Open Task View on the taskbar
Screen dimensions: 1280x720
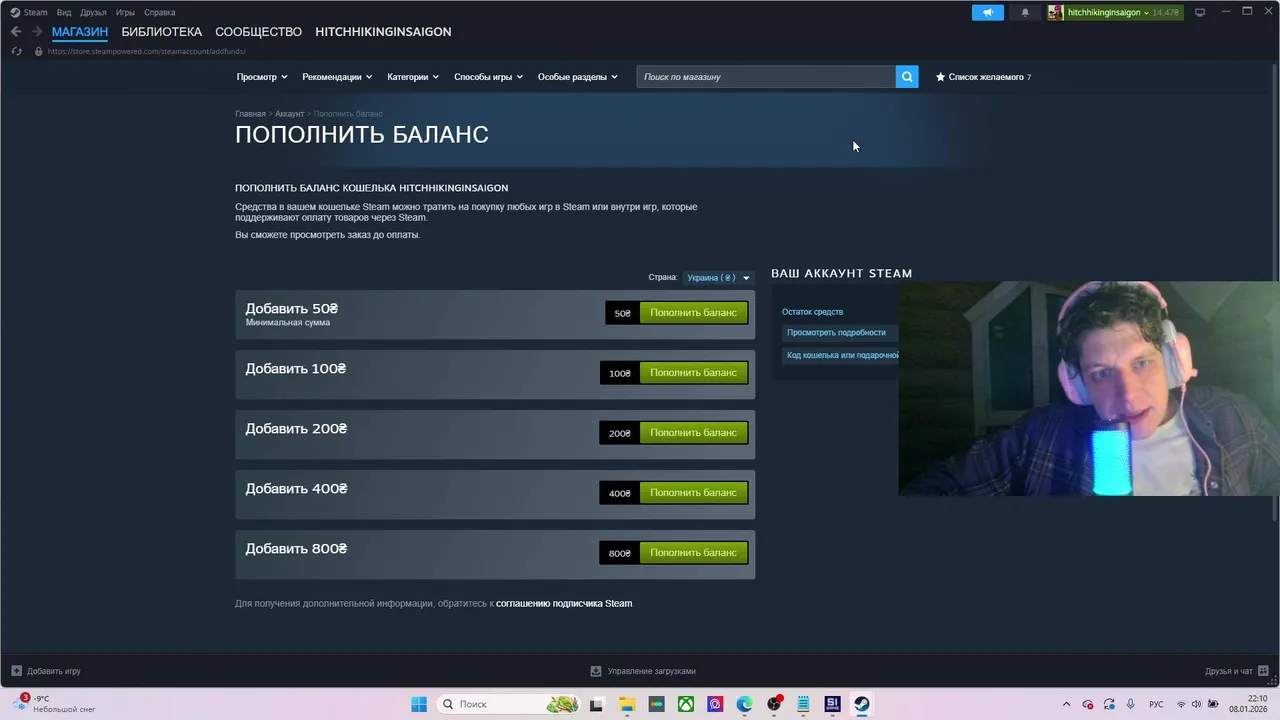[596, 704]
